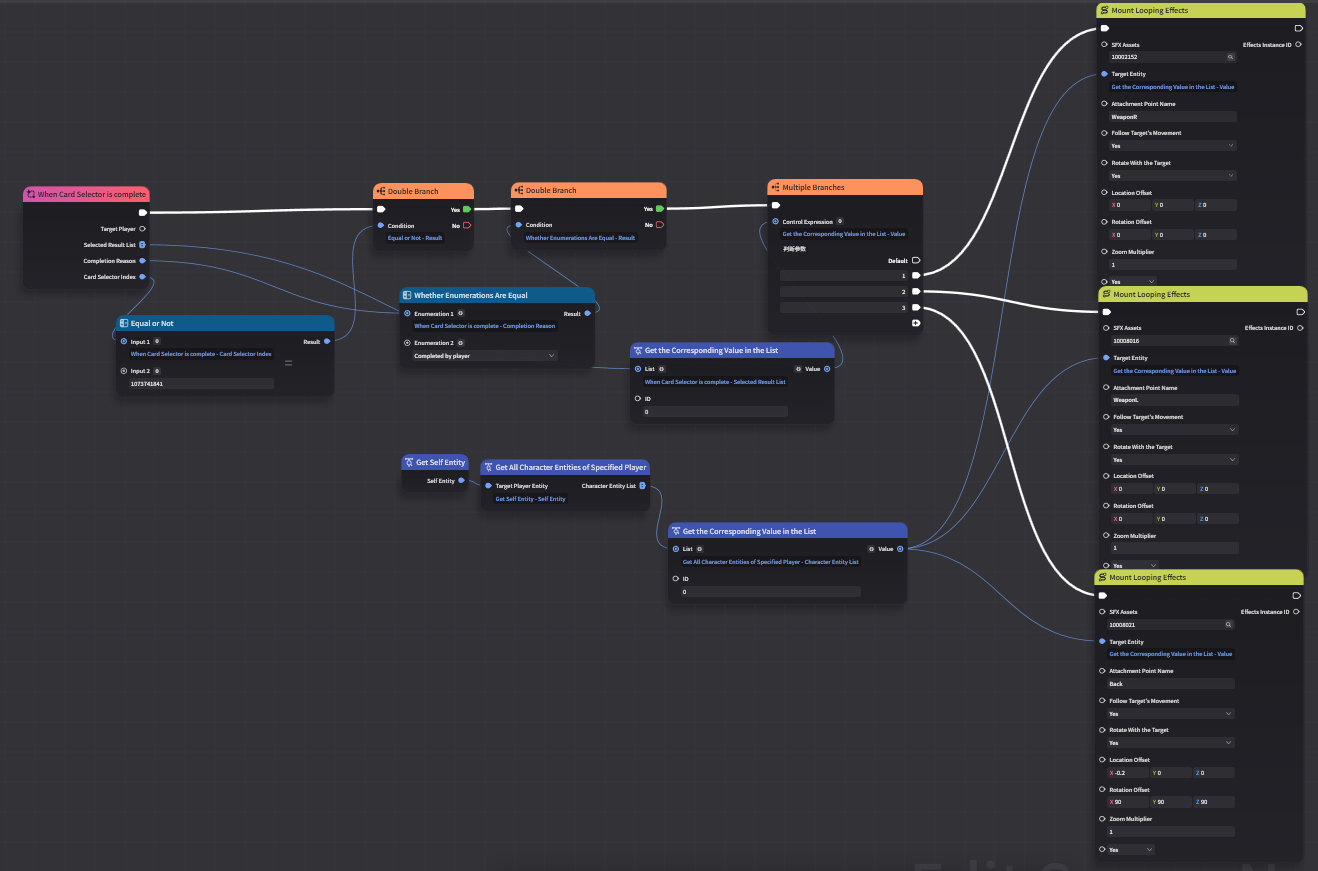Click the Target Player output pin
The image size is (1318, 871).
click(142, 229)
